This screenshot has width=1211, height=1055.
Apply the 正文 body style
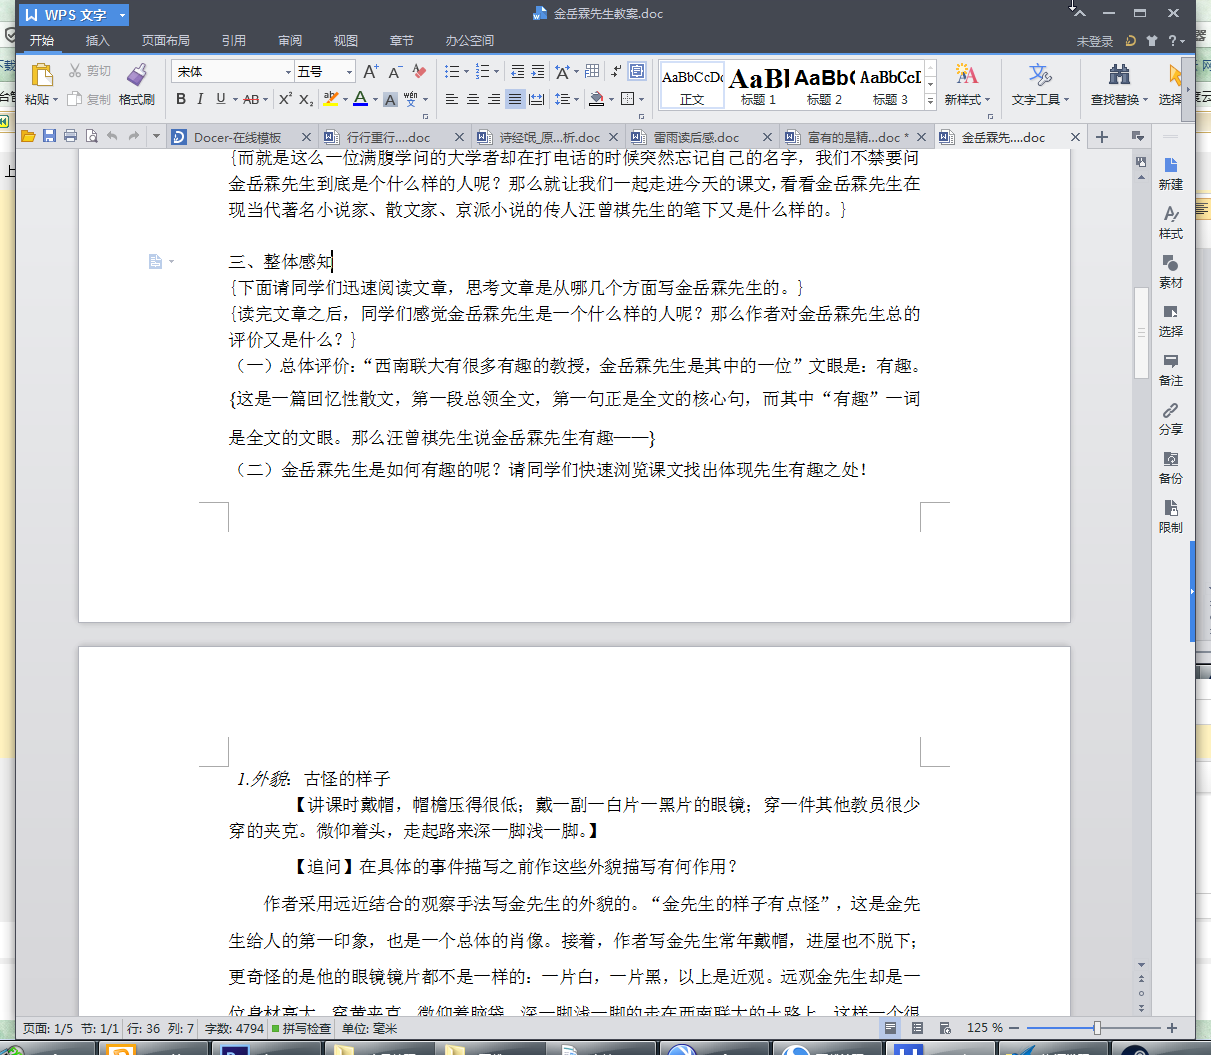(x=692, y=85)
